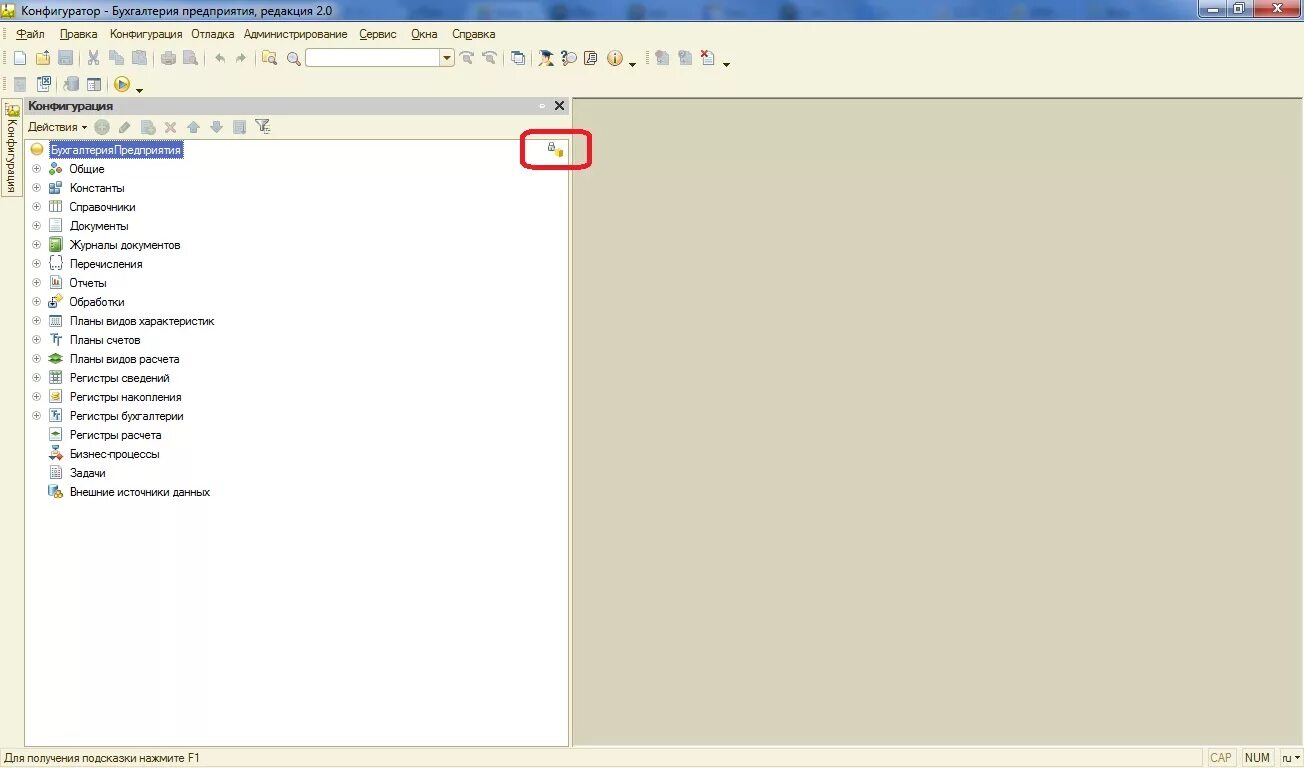
Task: Open the Сервис menu
Action: tap(378, 34)
